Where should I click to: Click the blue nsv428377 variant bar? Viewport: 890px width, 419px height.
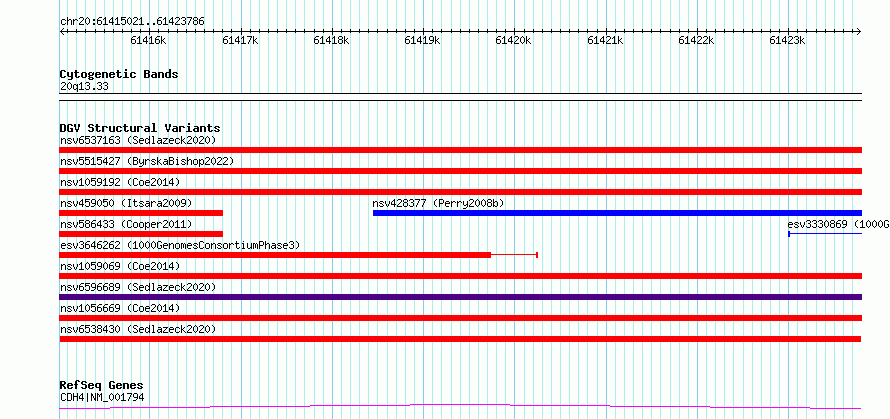[x=618, y=213]
